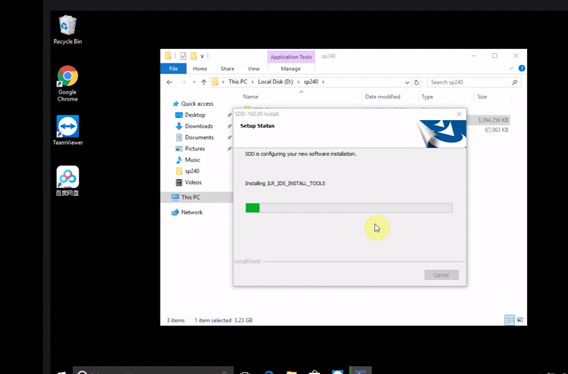Select Quick access in the navigation pane
The height and width of the screenshot is (374, 568).
point(193,104)
